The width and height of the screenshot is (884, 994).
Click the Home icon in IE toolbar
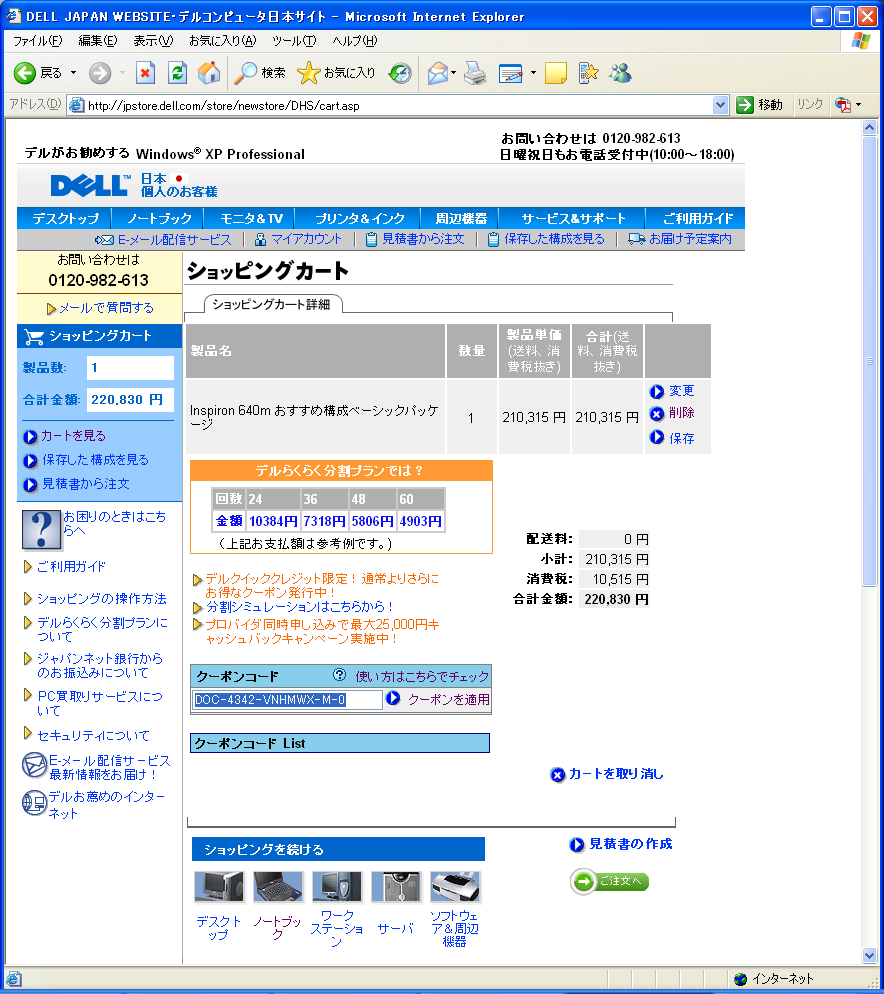pyautogui.click(x=209, y=73)
